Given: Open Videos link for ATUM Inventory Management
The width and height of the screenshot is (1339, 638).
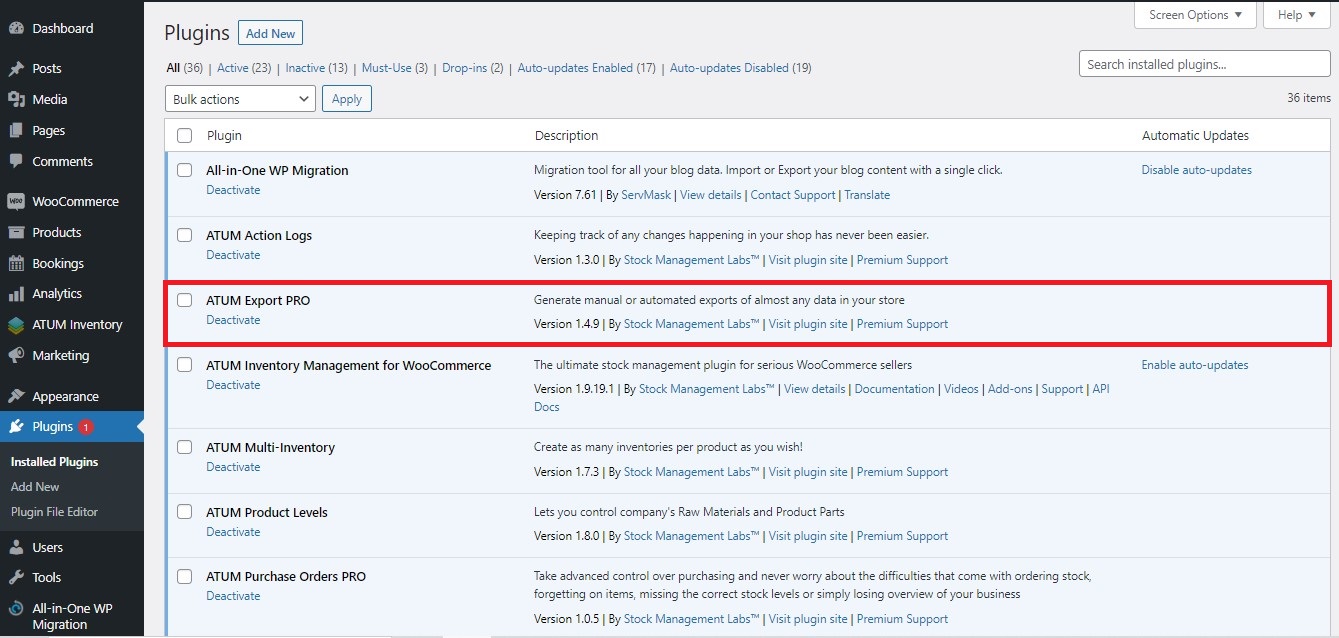Looking at the screenshot, I should pyautogui.click(x=961, y=389).
